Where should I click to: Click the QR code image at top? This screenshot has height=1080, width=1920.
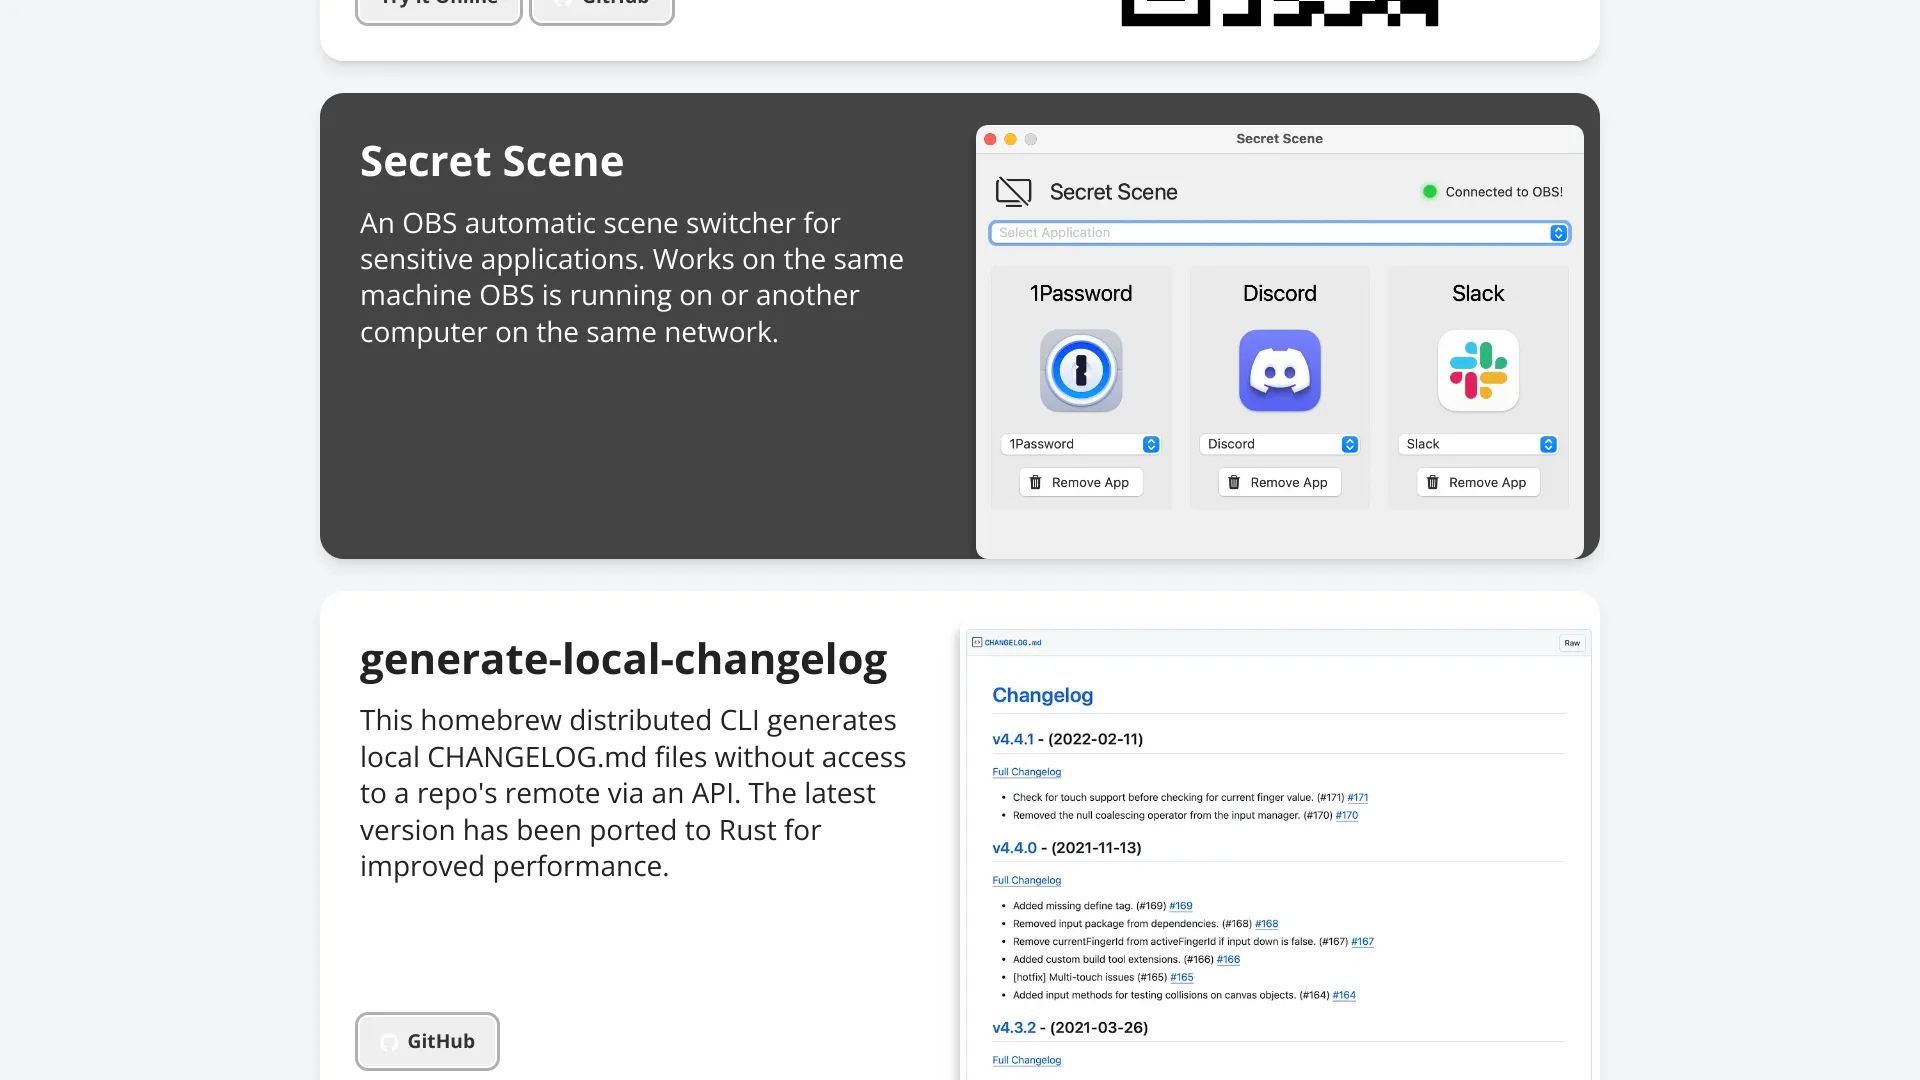(x=1280, y=13)
